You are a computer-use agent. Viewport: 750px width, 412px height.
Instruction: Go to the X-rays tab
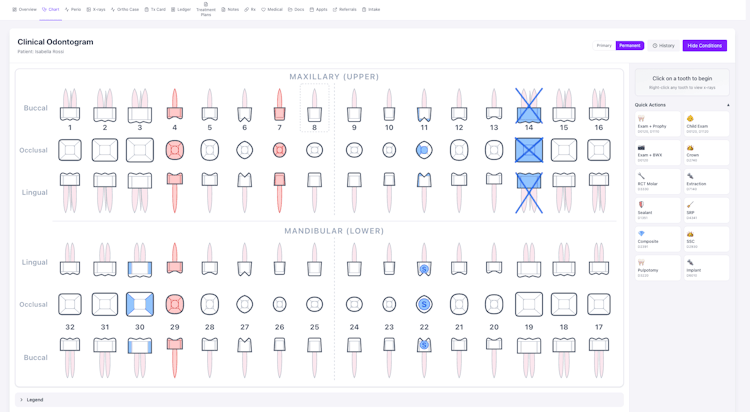point(96,9)
